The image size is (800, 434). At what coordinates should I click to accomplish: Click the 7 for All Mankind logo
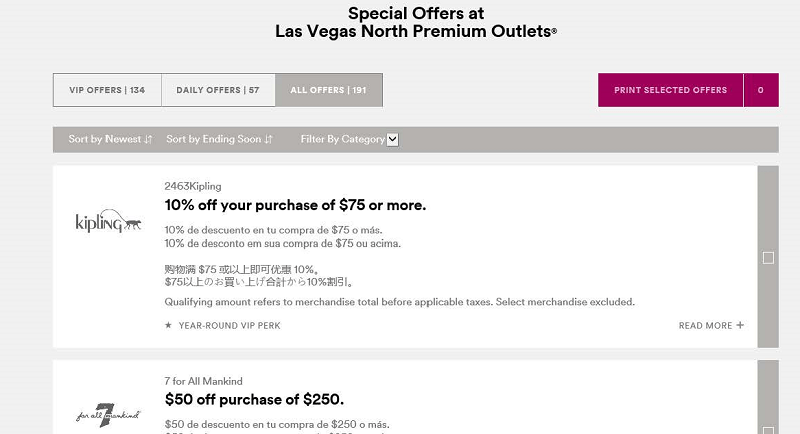[x=108, y=415]
